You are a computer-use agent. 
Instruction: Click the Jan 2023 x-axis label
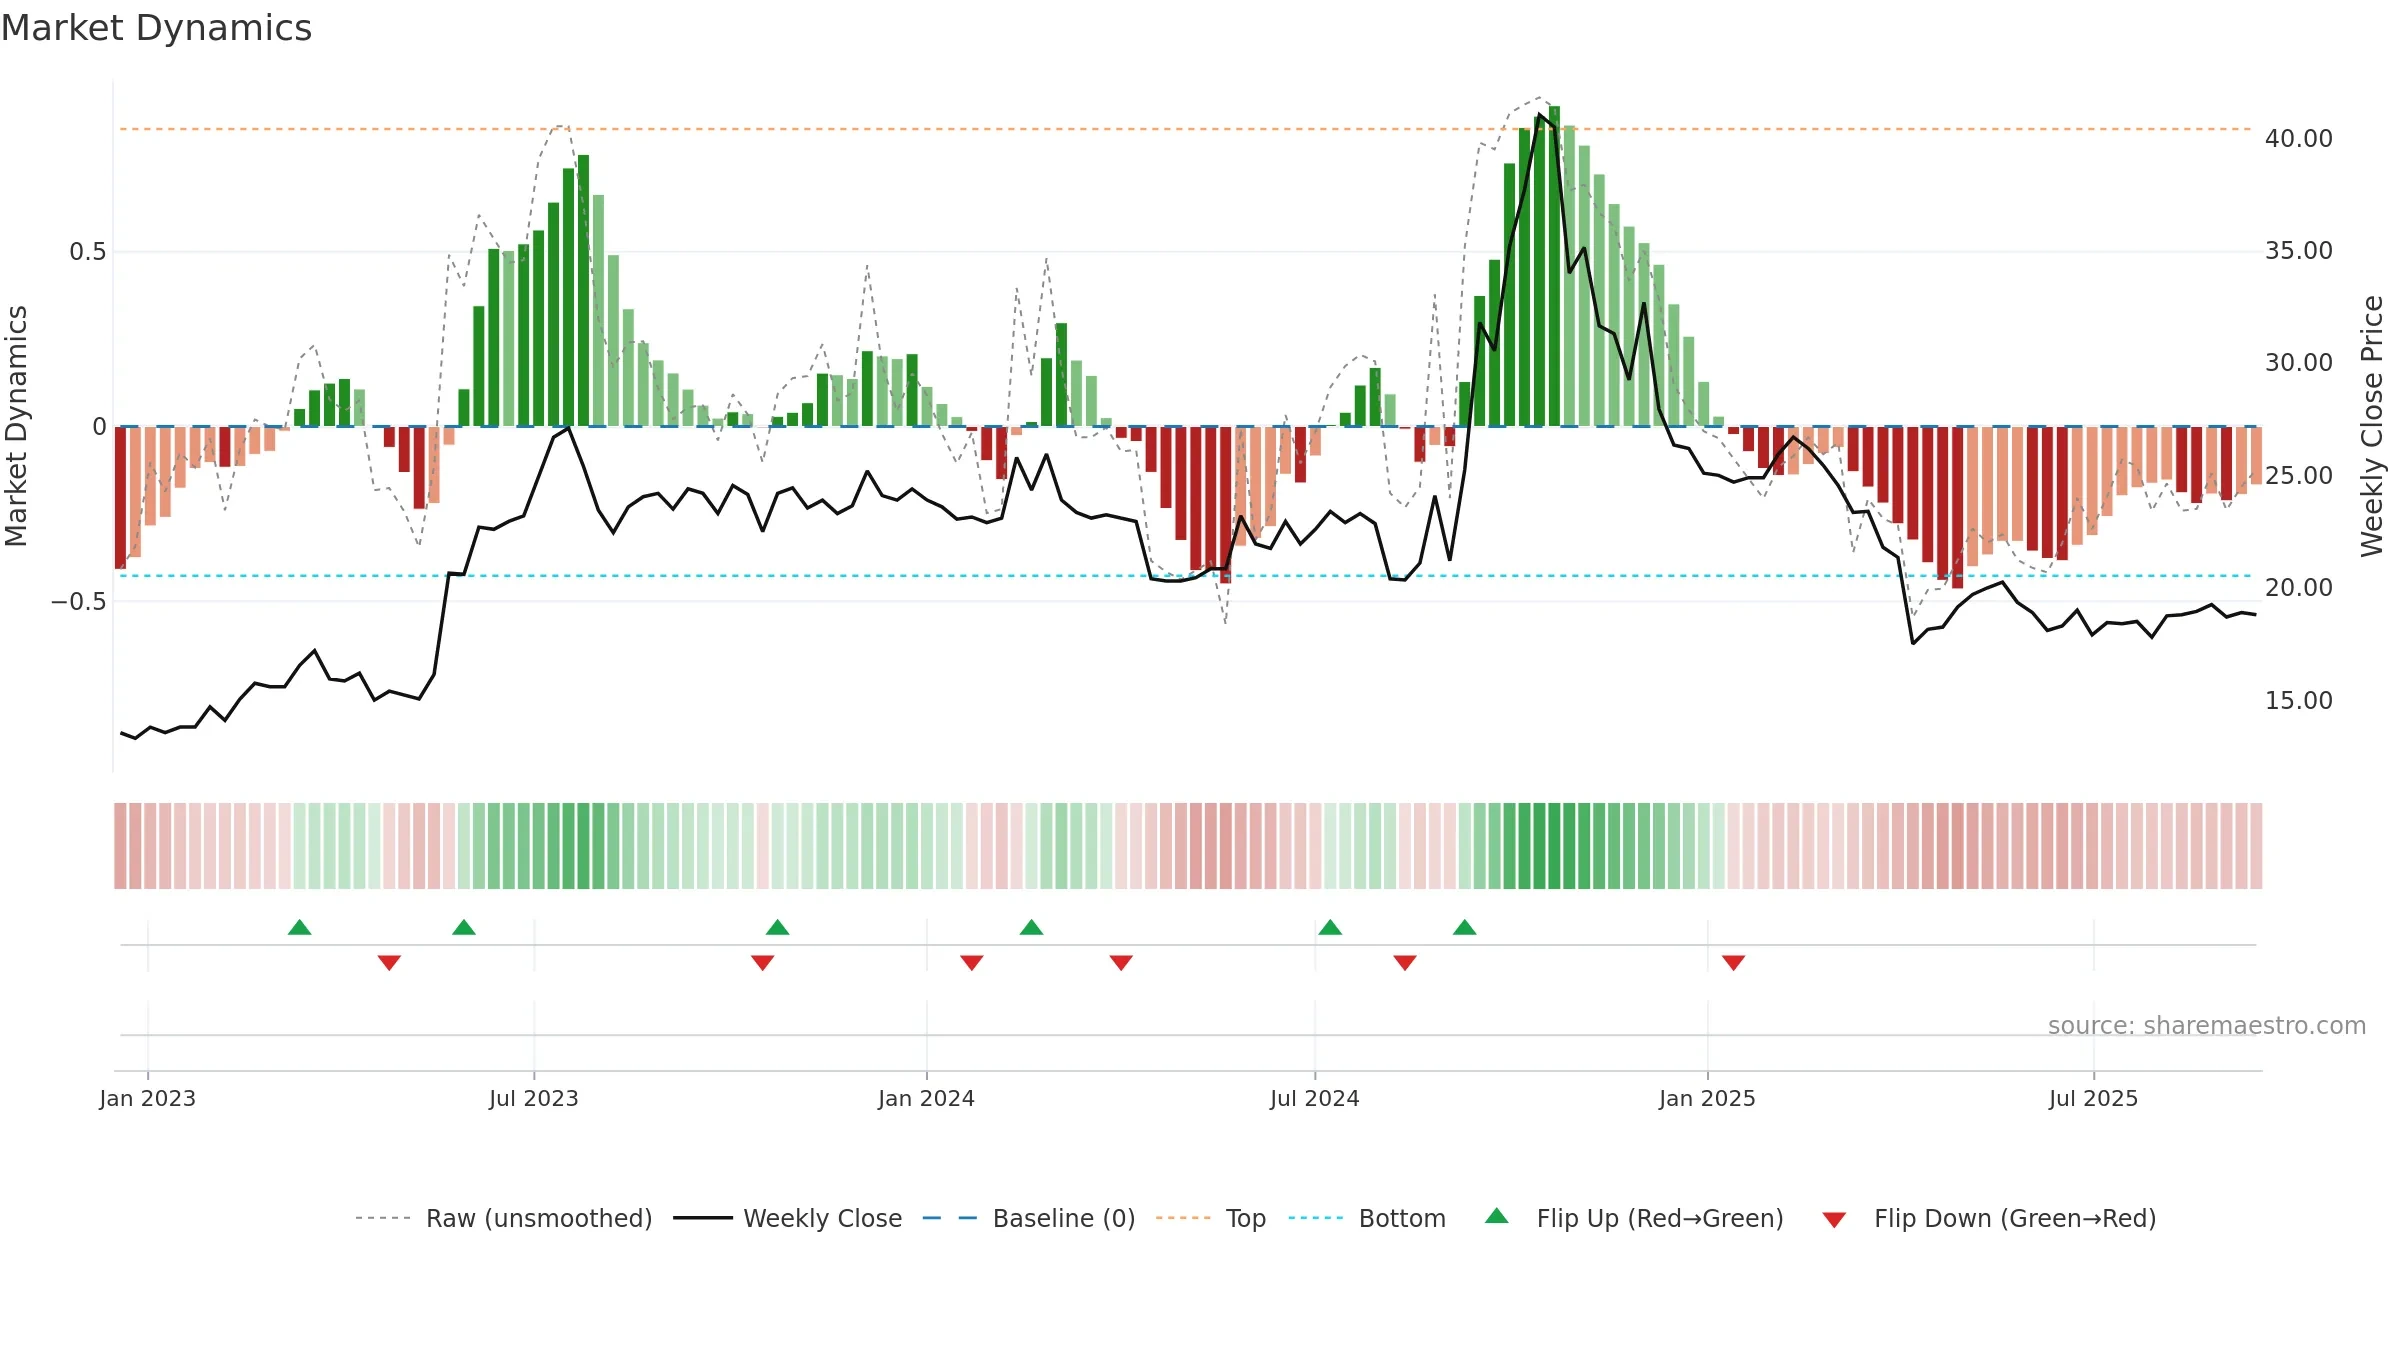(148, 1098)
